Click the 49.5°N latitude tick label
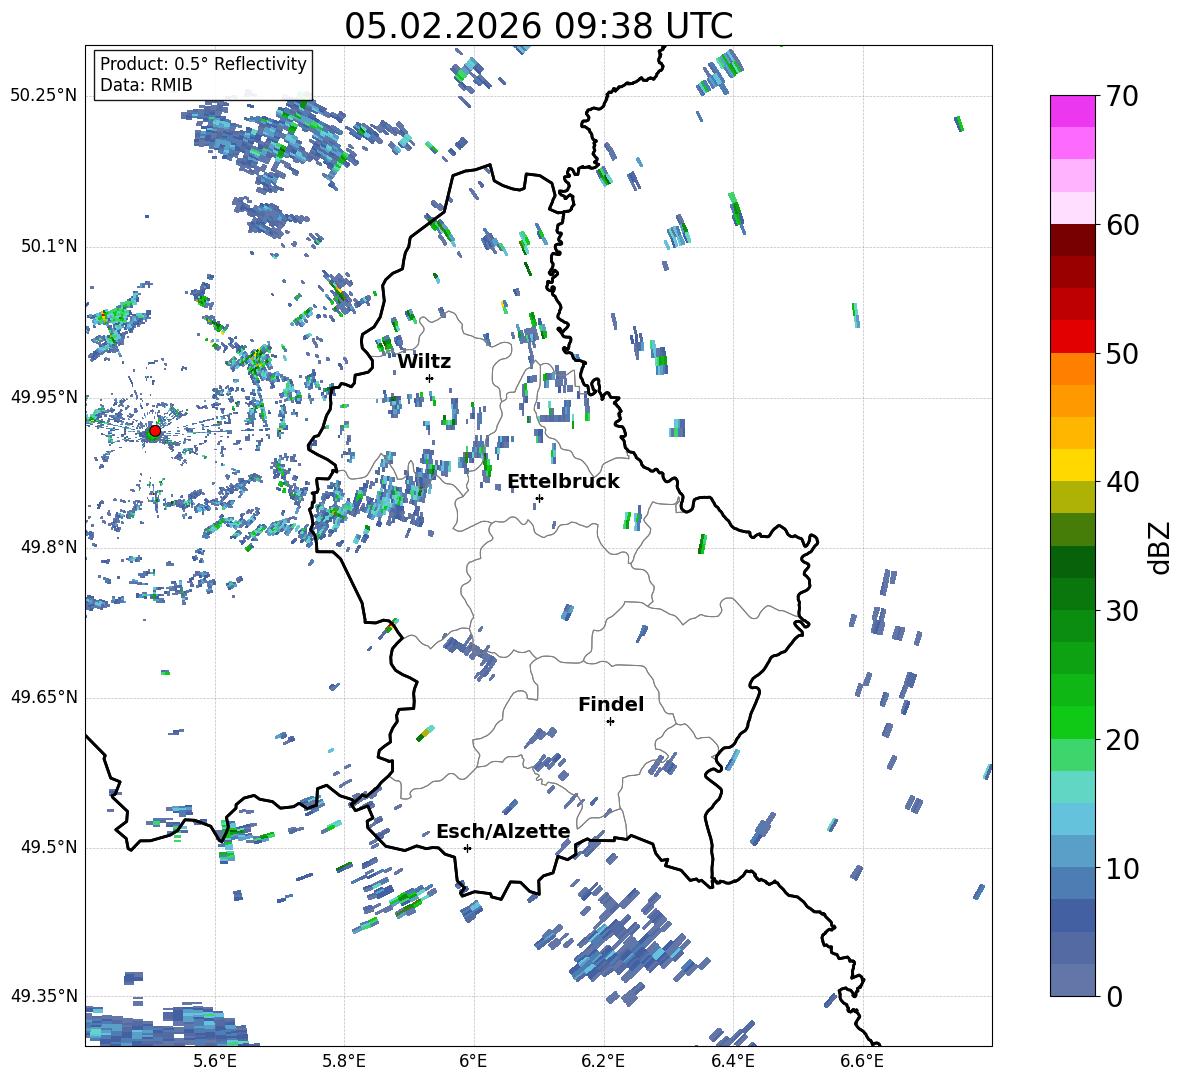This screenshot has width=1184, height=1081. click(49, 847)
